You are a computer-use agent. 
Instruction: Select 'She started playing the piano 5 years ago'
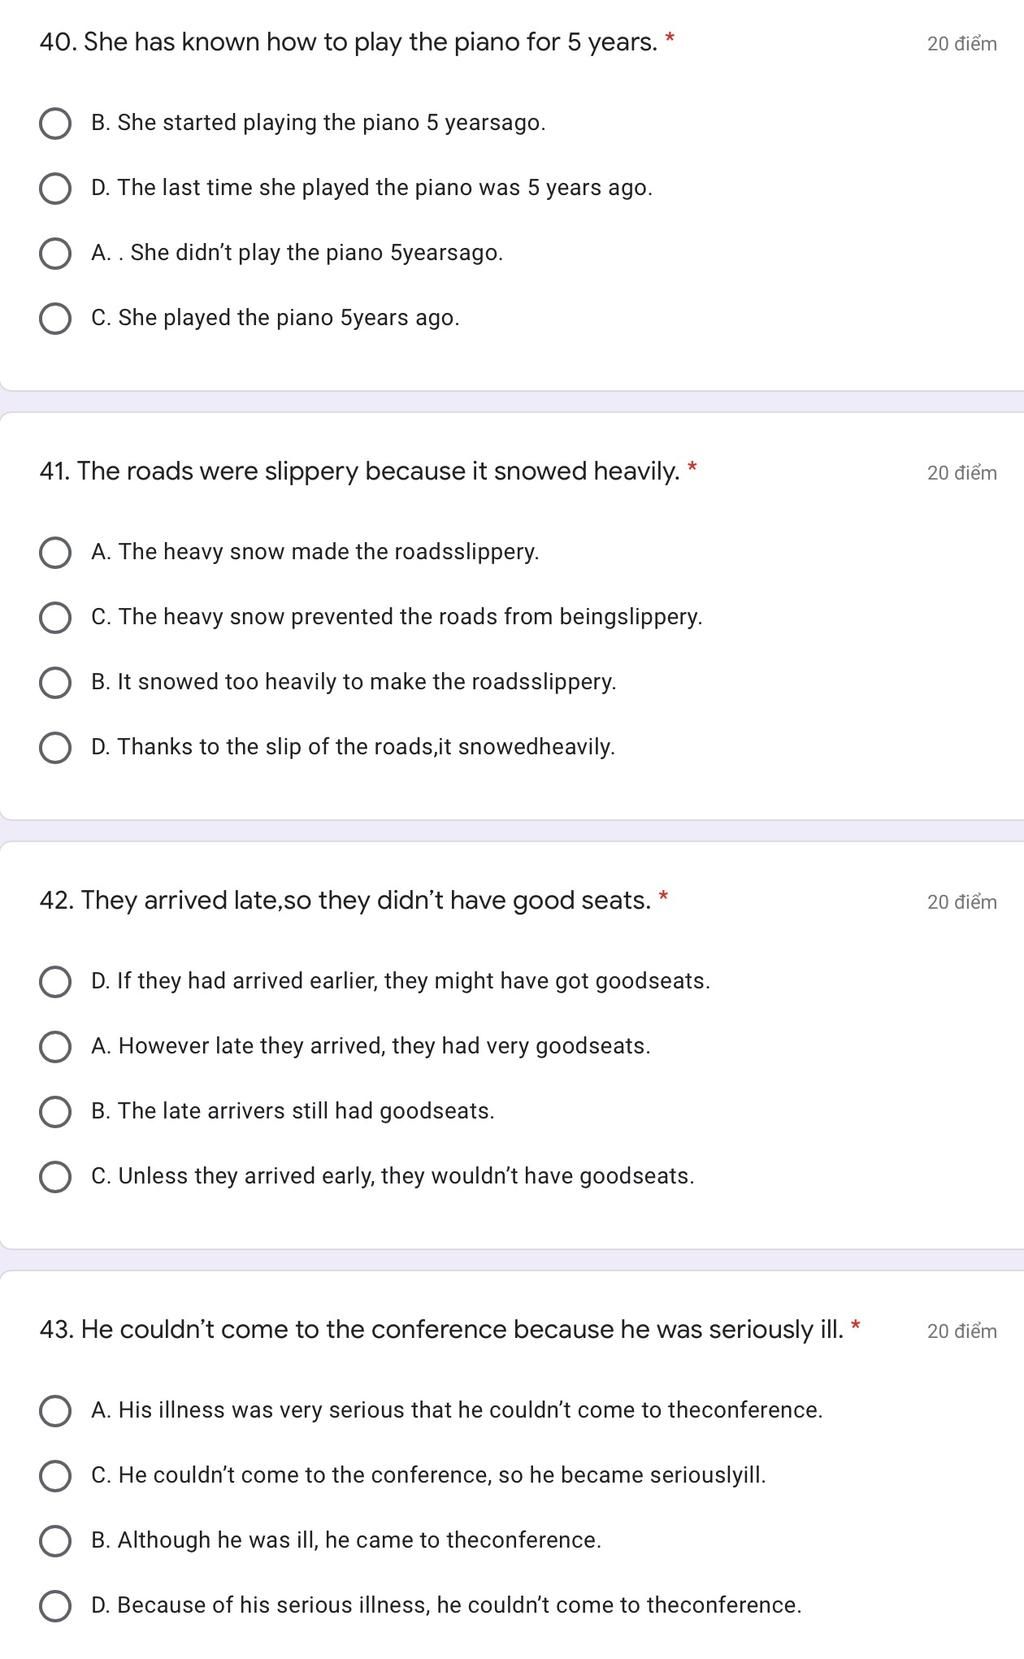tap(54, 124)
